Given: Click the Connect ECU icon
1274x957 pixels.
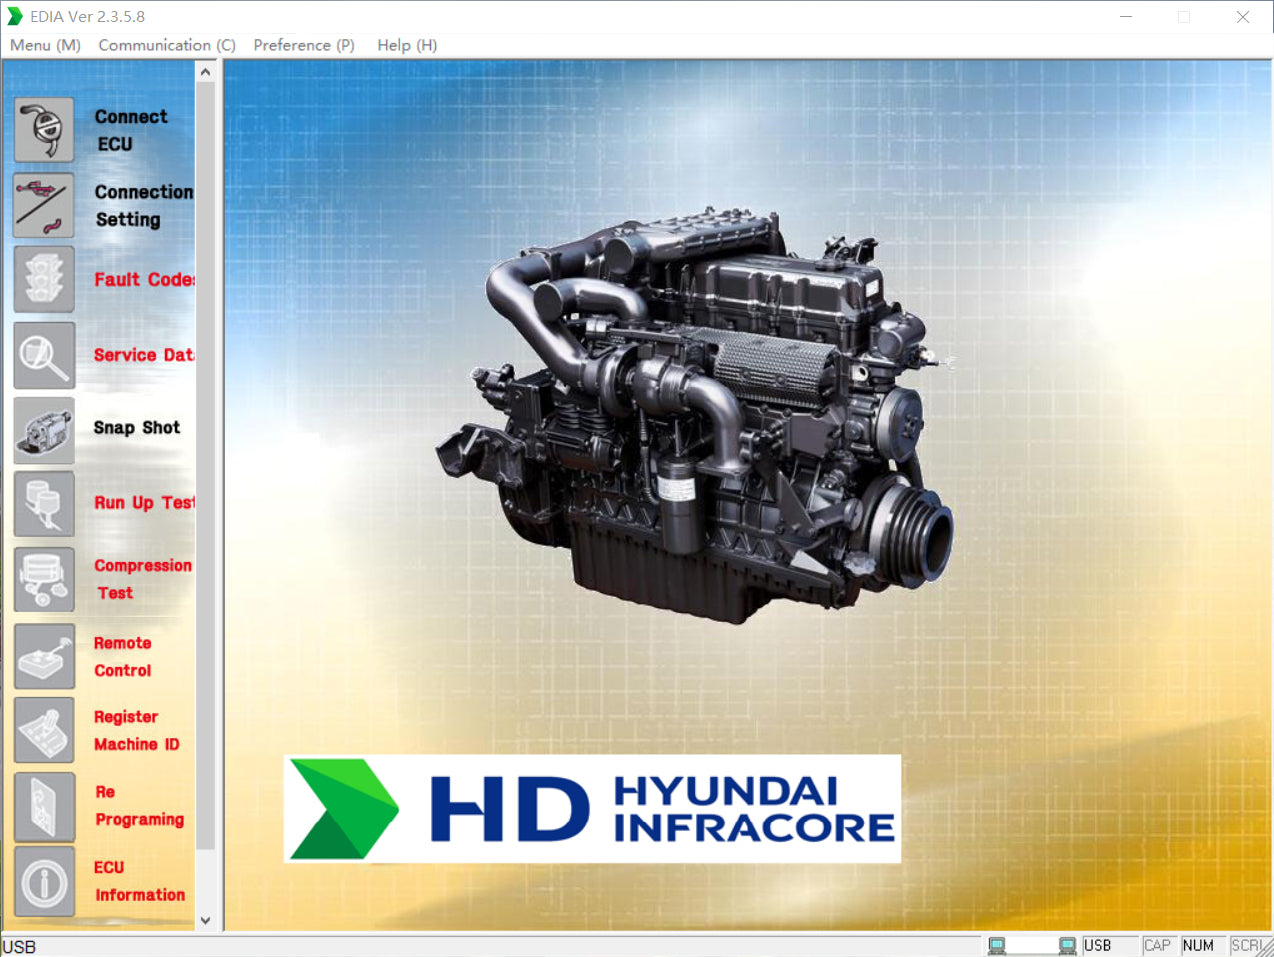Looking at the screenshot, I should click(44, 130).
